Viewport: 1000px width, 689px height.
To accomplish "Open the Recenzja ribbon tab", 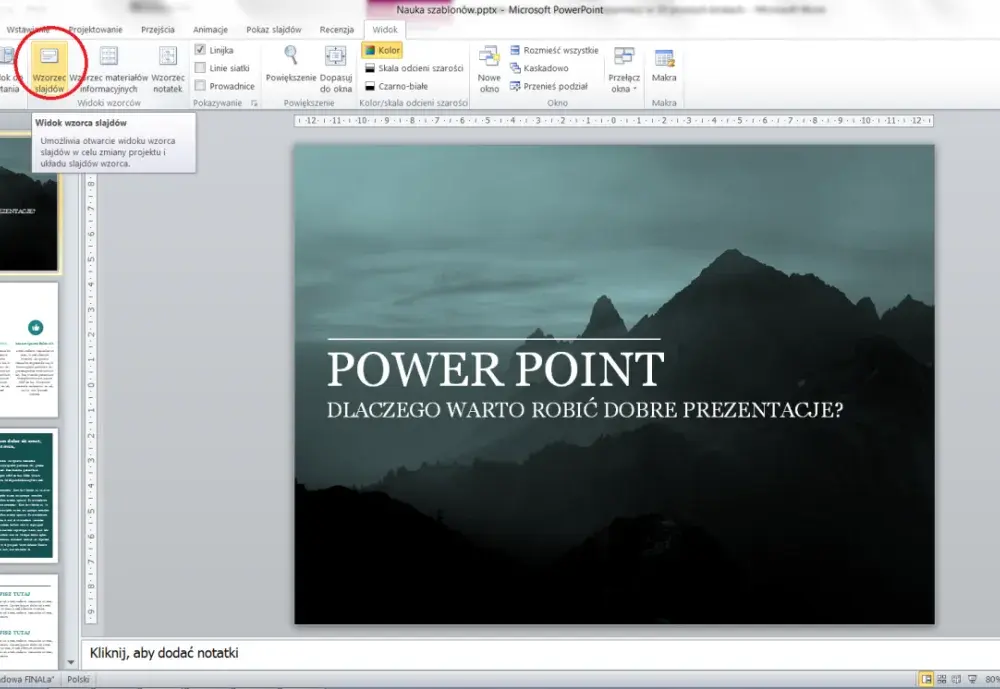I will tap(337, 29).
